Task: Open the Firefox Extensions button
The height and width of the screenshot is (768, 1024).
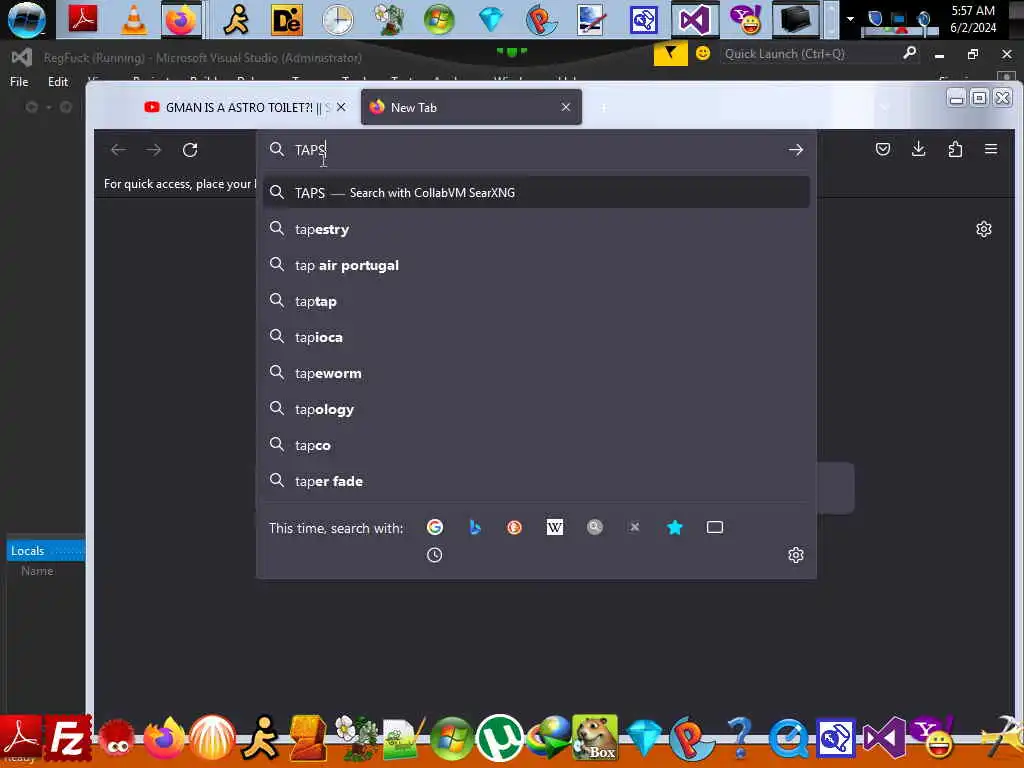Action: (x=955, y=150)
